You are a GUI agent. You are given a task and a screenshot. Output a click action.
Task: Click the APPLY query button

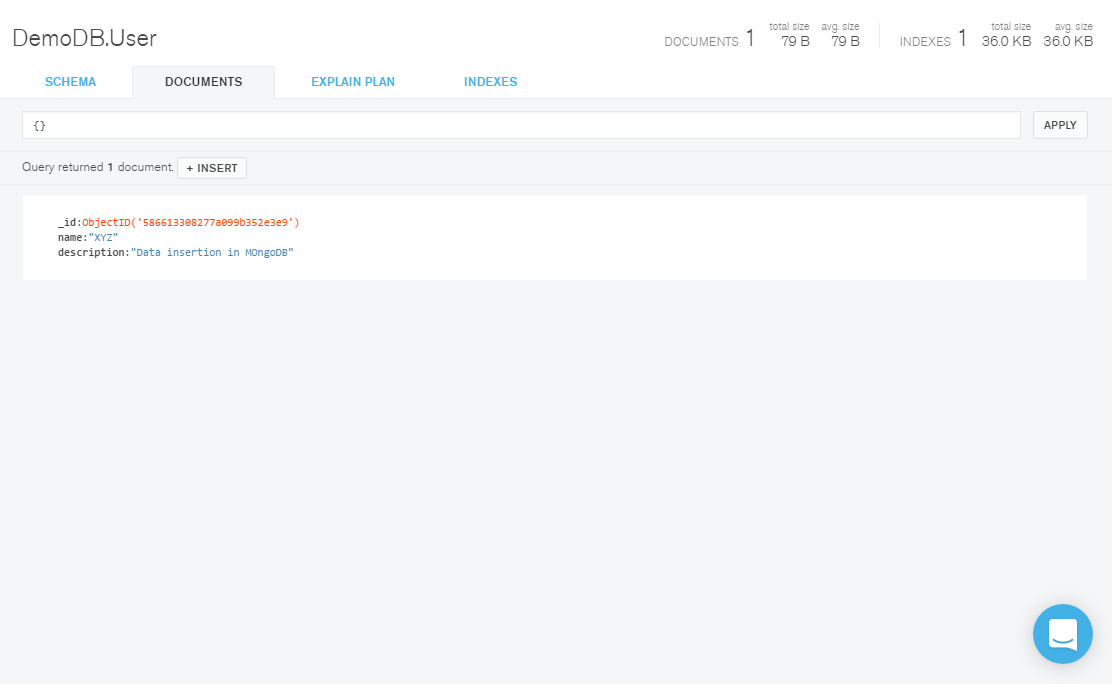1060,125
